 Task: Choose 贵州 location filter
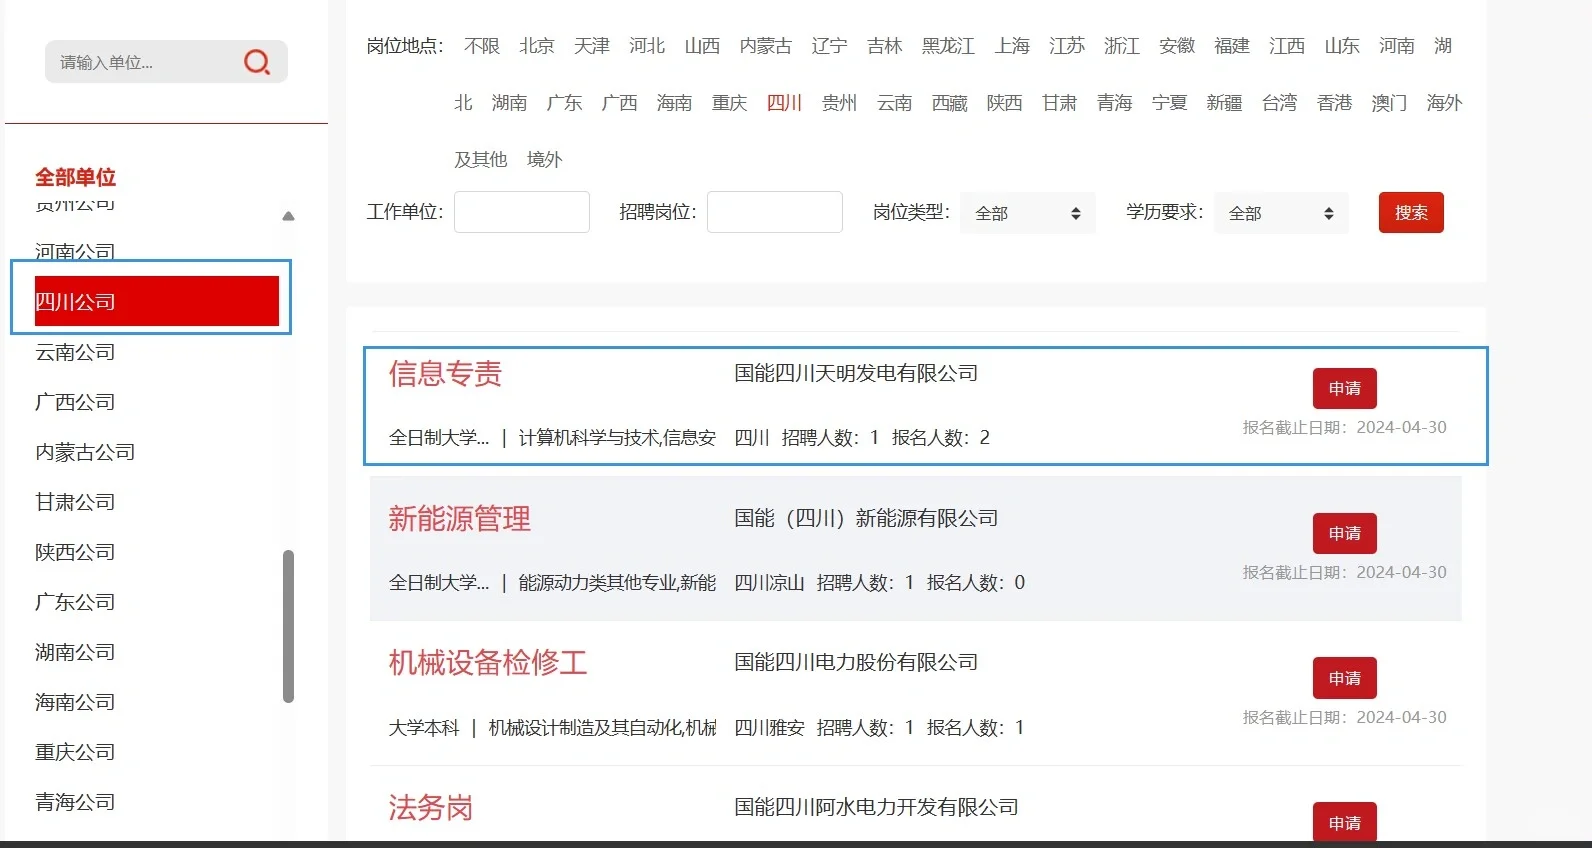click(x=840, y=103)
